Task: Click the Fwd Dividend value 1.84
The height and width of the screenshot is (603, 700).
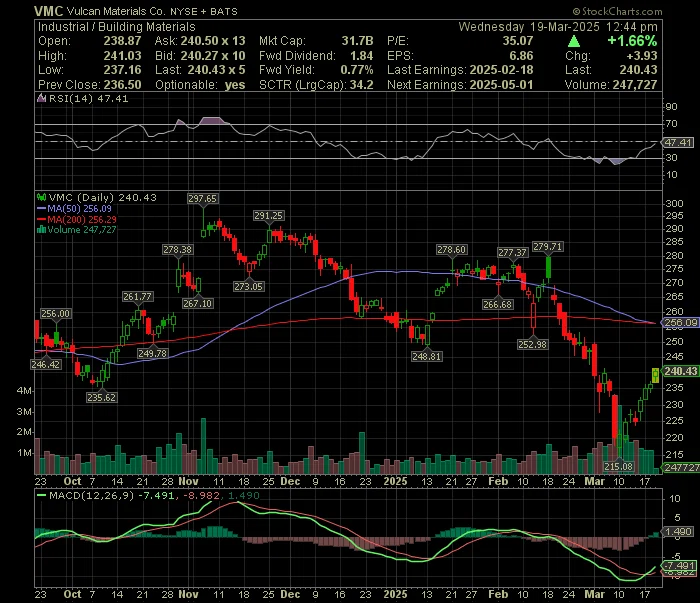Action: point(362,56)
